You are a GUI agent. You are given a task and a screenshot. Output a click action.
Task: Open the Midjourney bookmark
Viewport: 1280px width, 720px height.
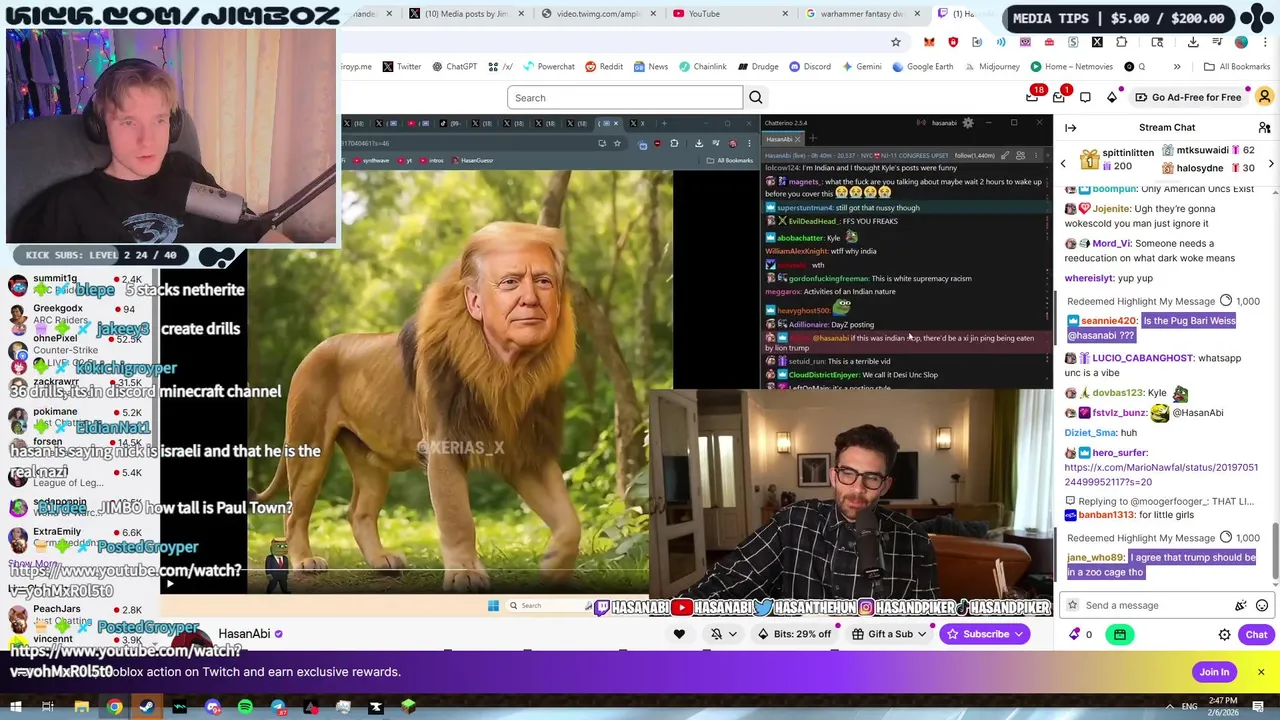(x=992, y=67)
